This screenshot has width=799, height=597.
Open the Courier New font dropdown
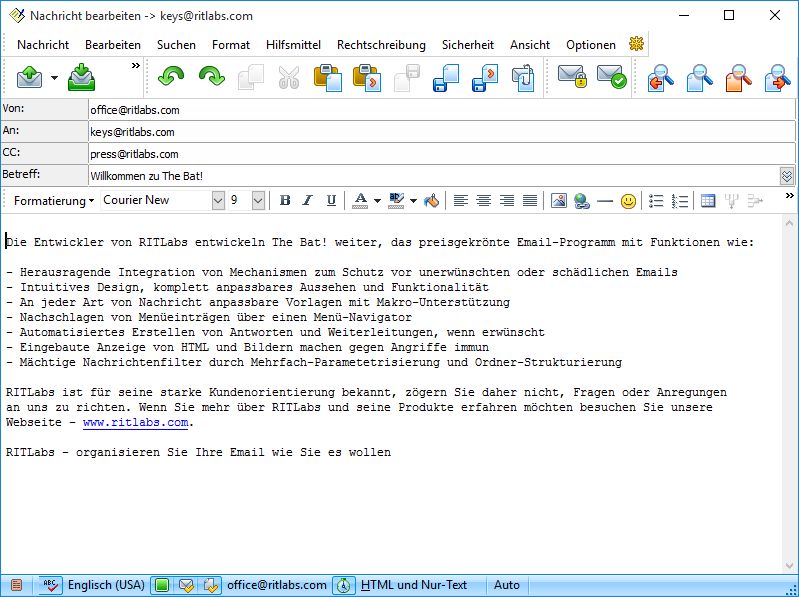tap(218, 201)
